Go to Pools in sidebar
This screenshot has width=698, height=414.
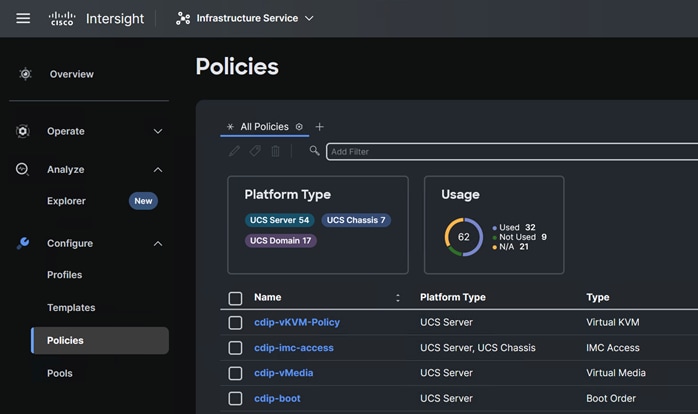click(60, 373)
